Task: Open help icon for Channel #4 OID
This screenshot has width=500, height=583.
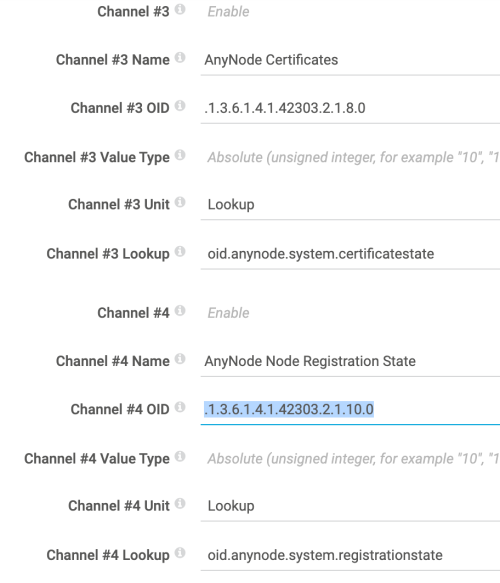Action: tap(180, 407)
